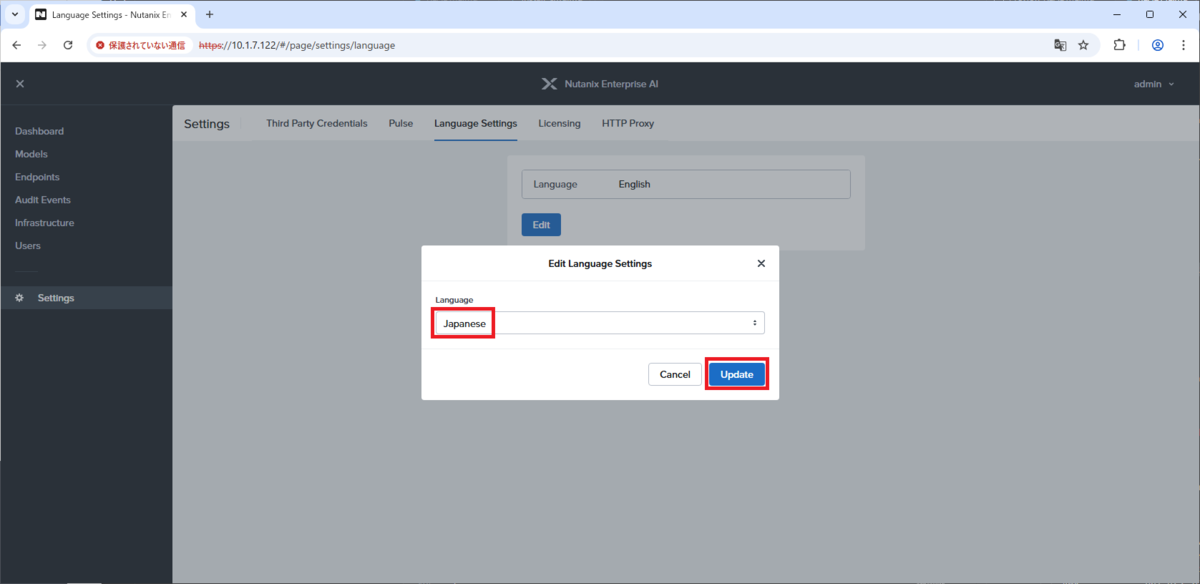Switch to the HTTP Proxy tab

(628, 123)
